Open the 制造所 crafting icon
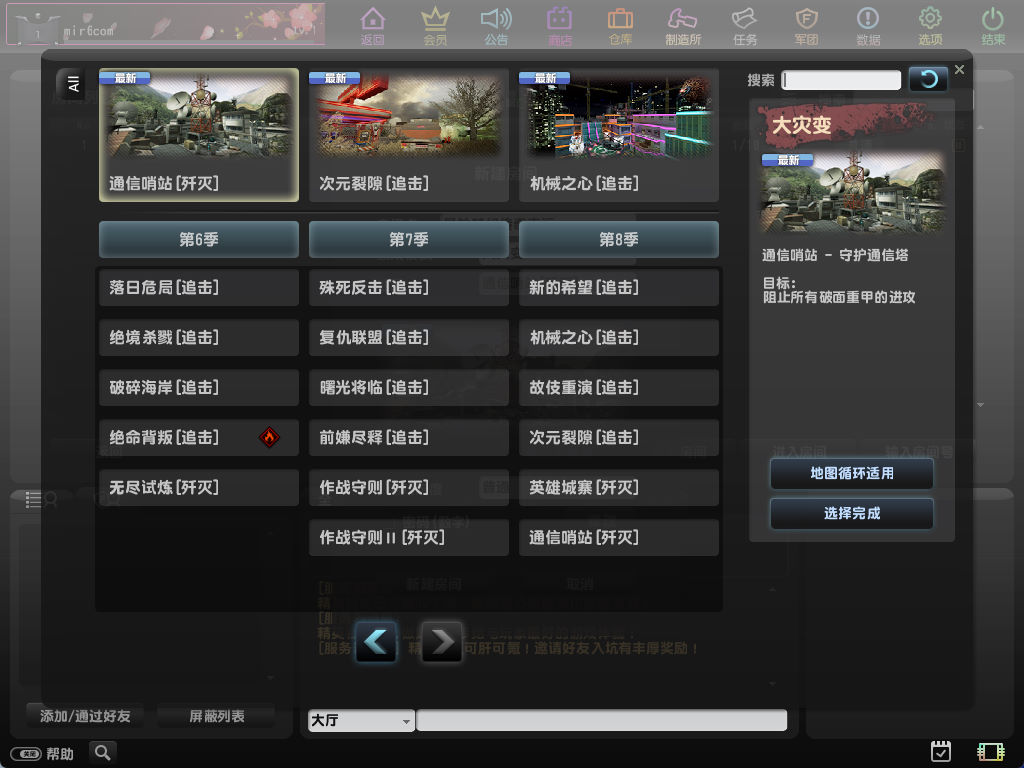1024x768 pixels. pyautogui.click(x=683, y=25)
